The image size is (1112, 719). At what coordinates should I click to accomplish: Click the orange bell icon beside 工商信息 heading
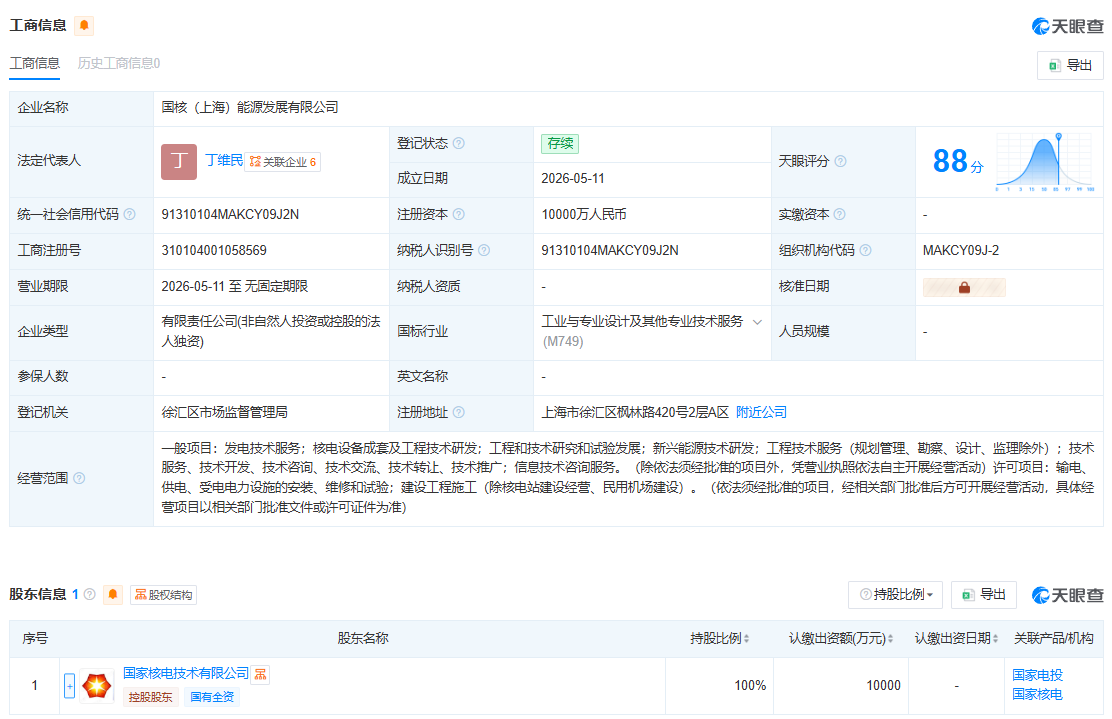point(84,26)
